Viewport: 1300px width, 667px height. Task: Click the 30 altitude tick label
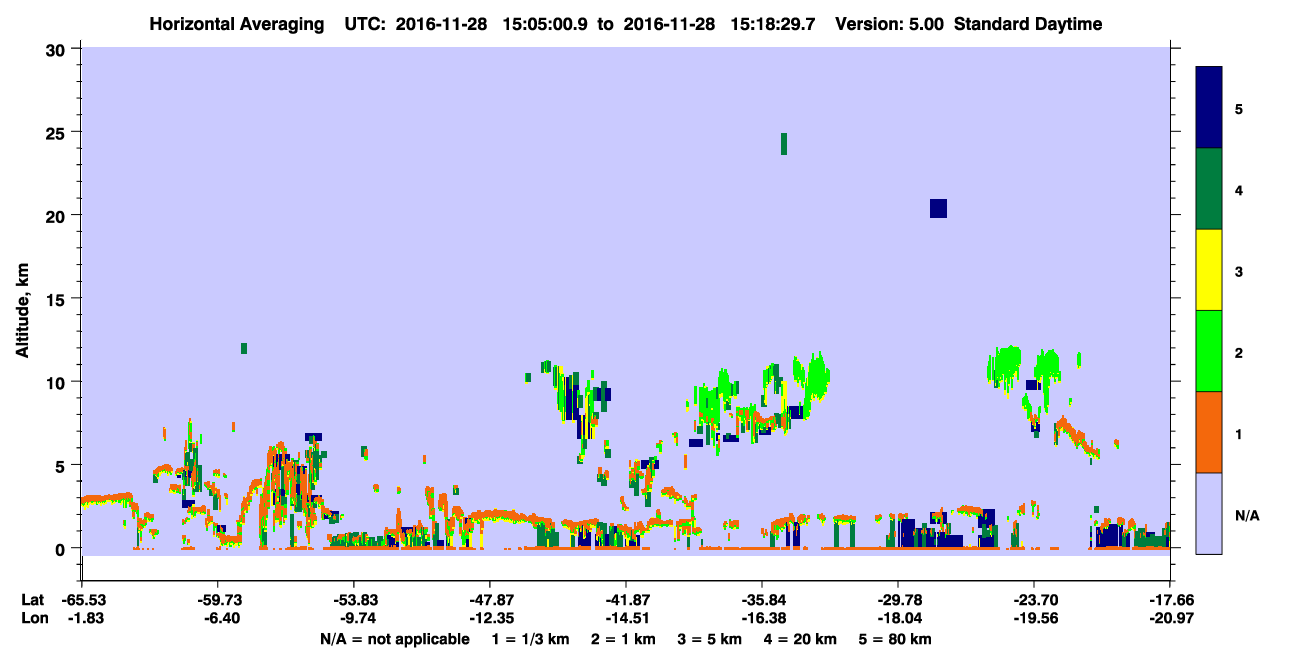58,49
